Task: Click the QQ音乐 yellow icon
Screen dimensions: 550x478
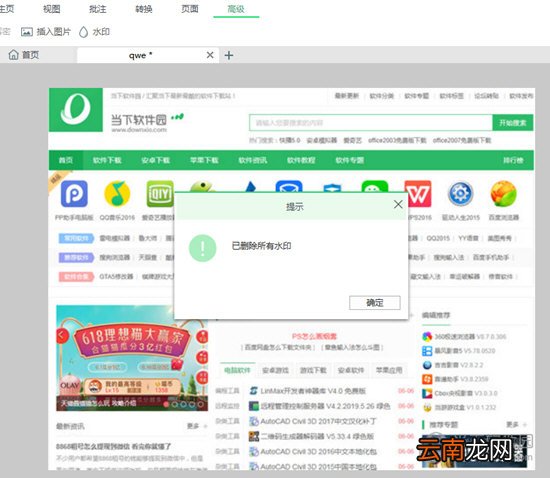Action: (x=117, y=194)
